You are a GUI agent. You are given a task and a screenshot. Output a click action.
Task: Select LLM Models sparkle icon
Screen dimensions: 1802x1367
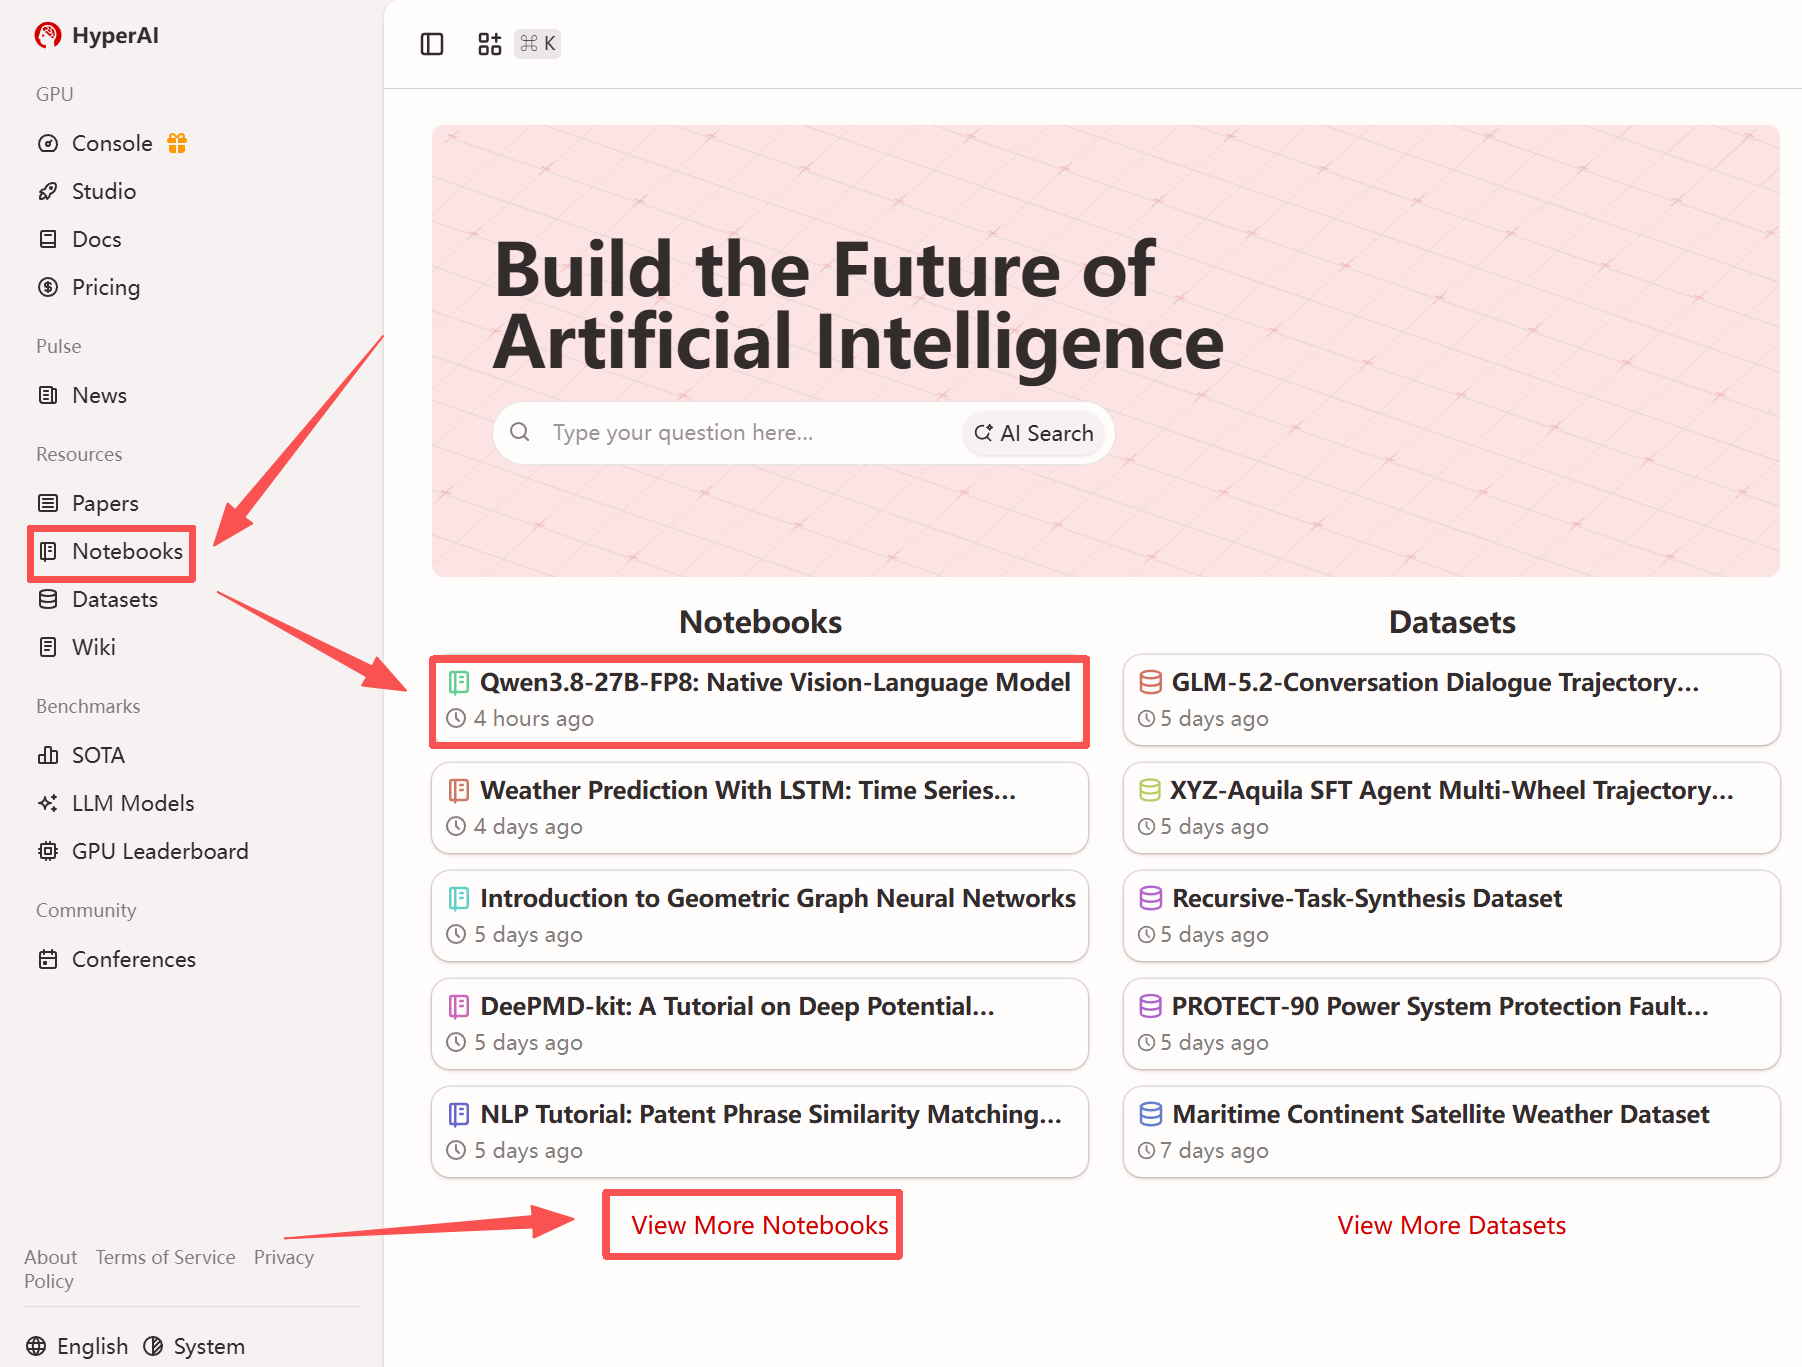click(48, 803)
